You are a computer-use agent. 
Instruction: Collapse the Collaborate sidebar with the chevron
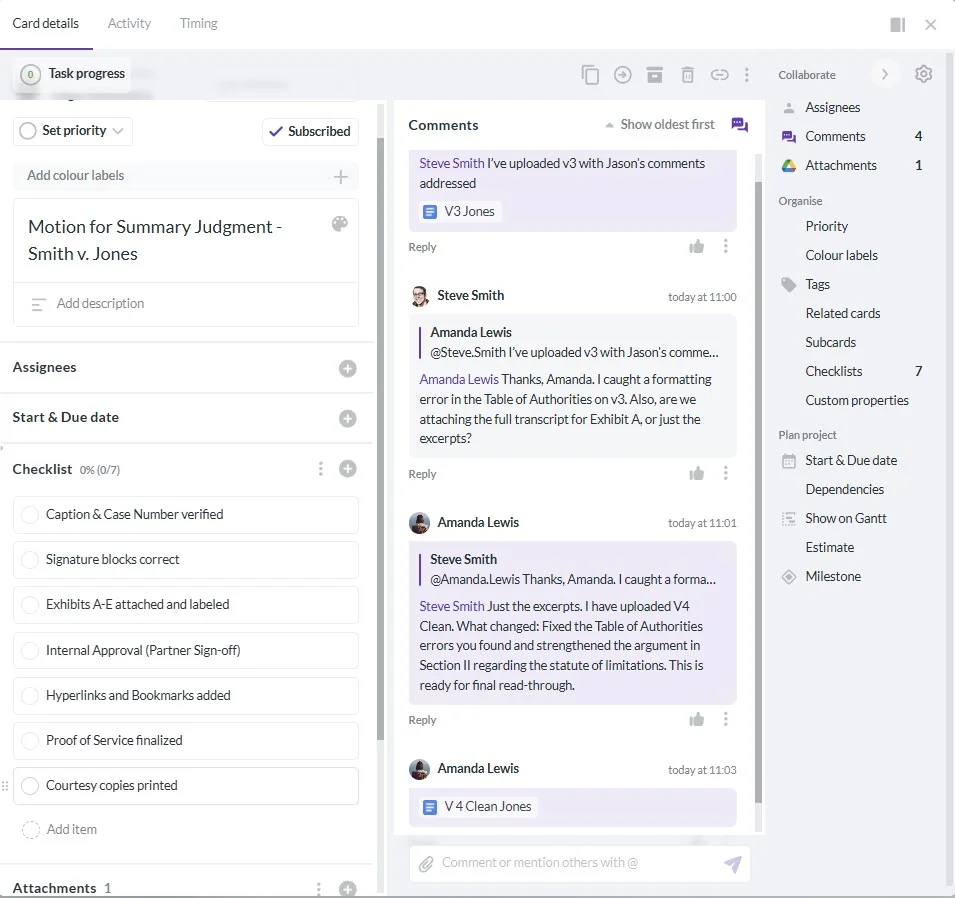click(x=884, y=74)
